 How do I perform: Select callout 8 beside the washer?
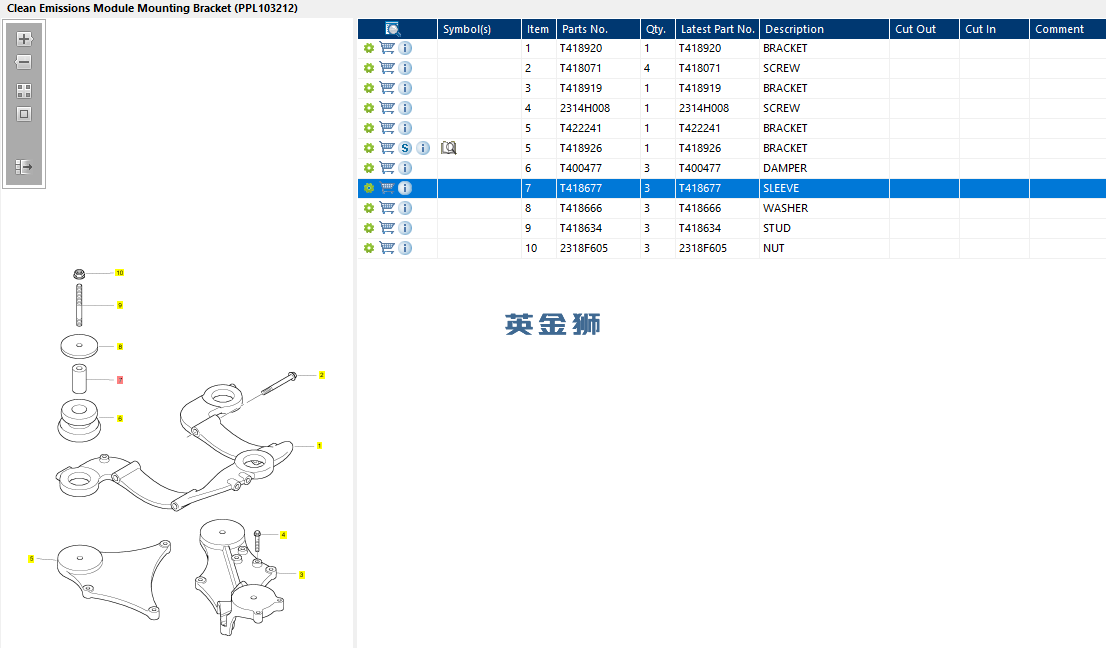(x=120, y=346)
